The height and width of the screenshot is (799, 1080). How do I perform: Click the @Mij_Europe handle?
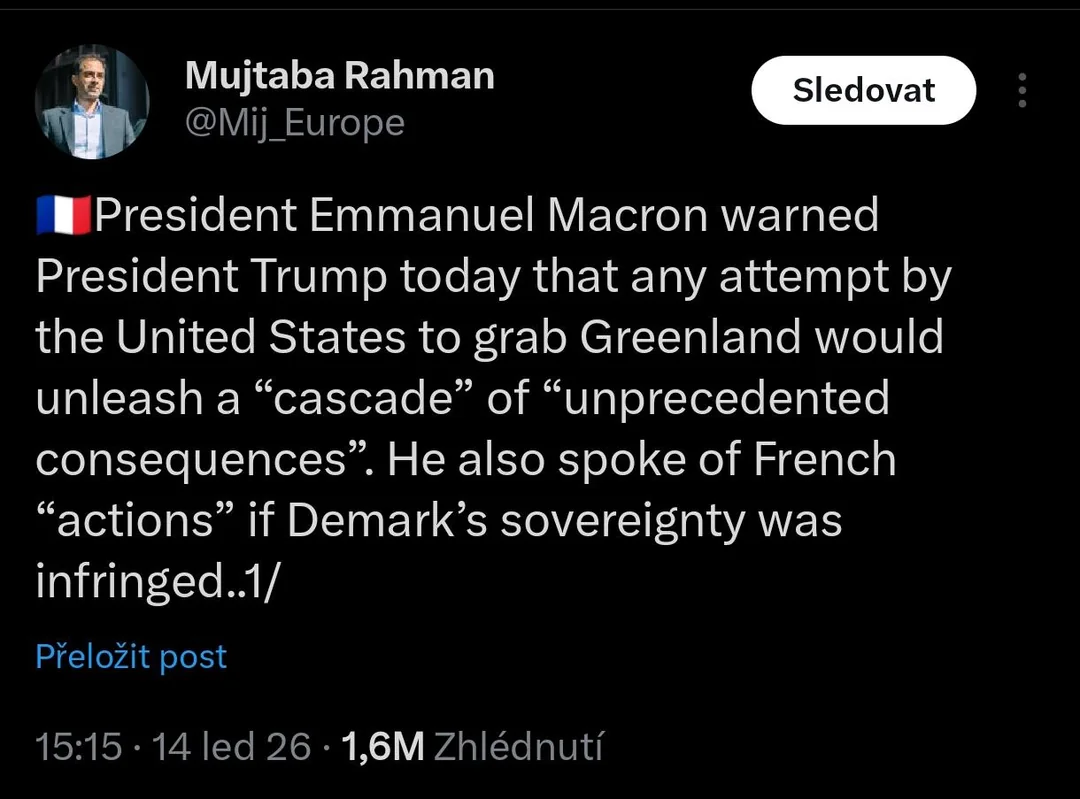[x=295, y=123]
